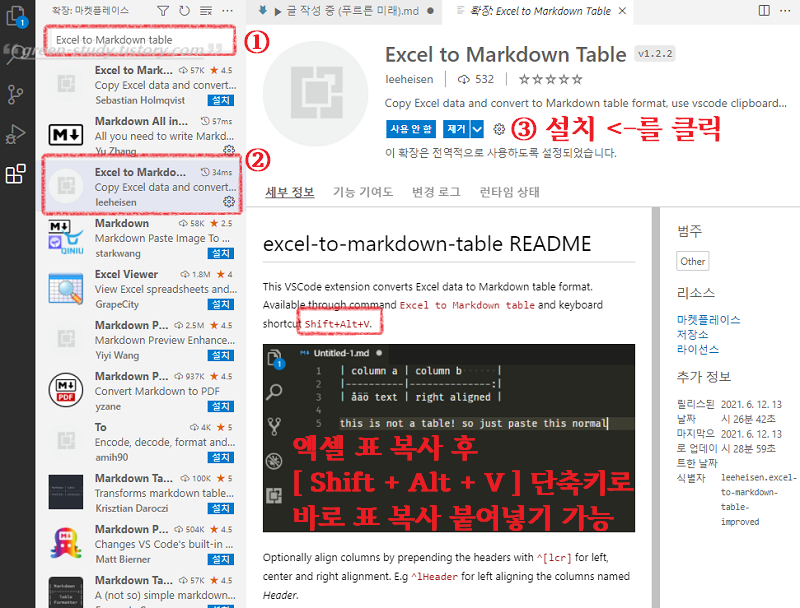Install the Markdown Paste Image extension by starkwang
Image resolution: width=800 pixels, height=608 pixels.
pos(221,254)
